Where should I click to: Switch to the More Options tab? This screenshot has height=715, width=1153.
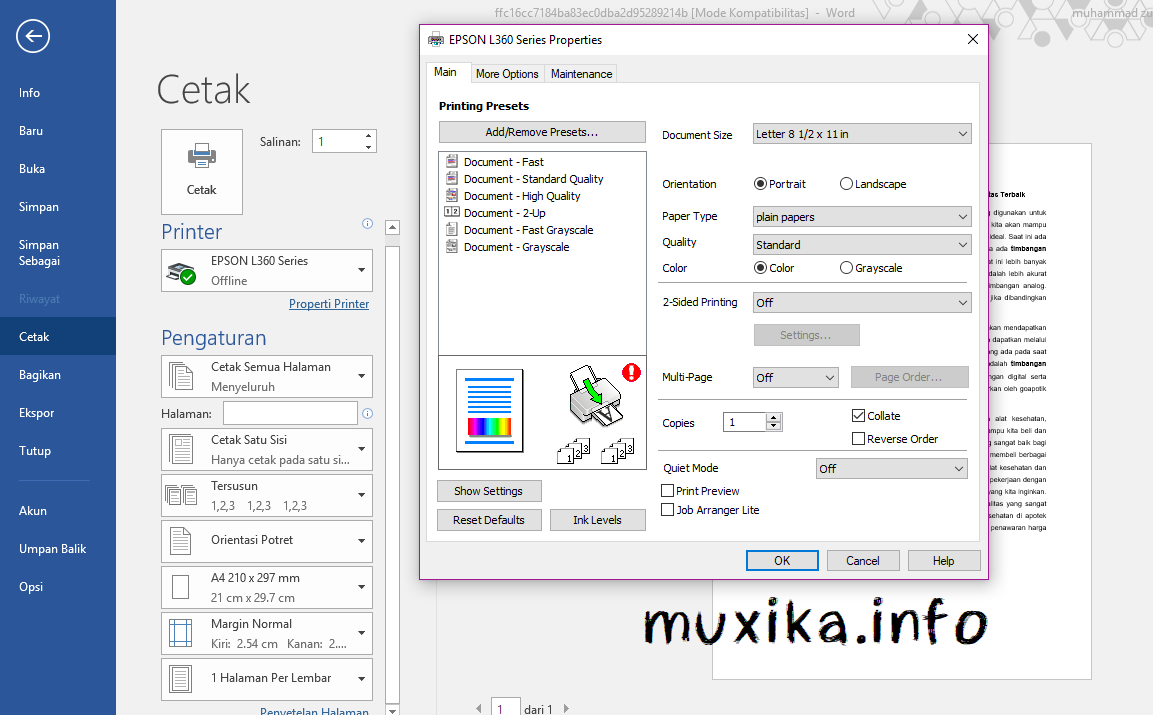click(x=507, y=74)
